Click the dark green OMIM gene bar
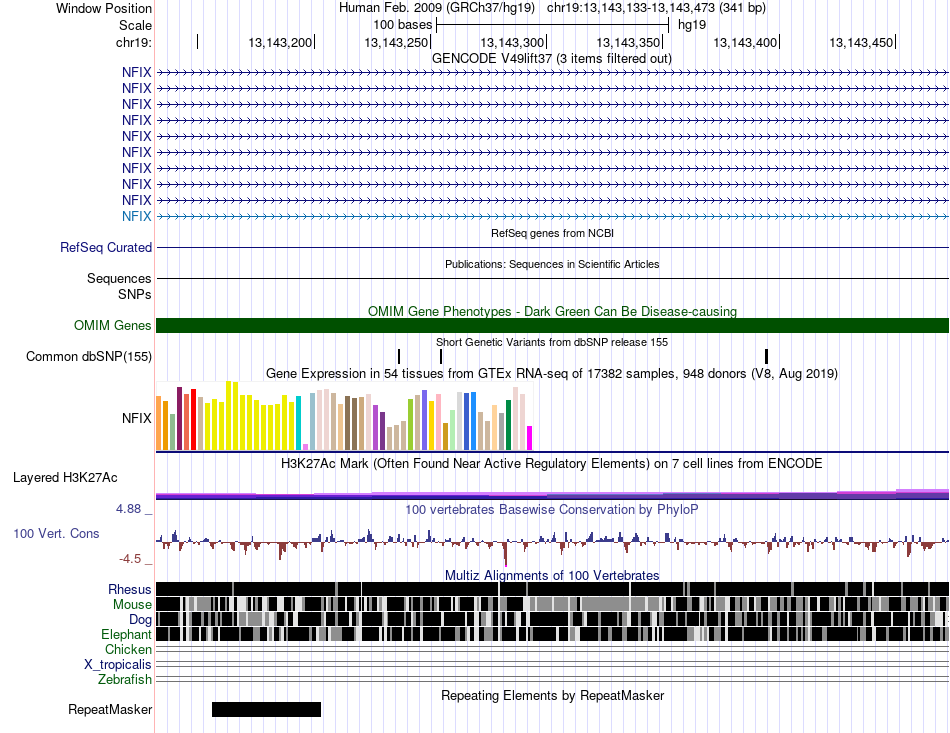The width and height of the screenshot is (950, 733). [x=552, y=325]
